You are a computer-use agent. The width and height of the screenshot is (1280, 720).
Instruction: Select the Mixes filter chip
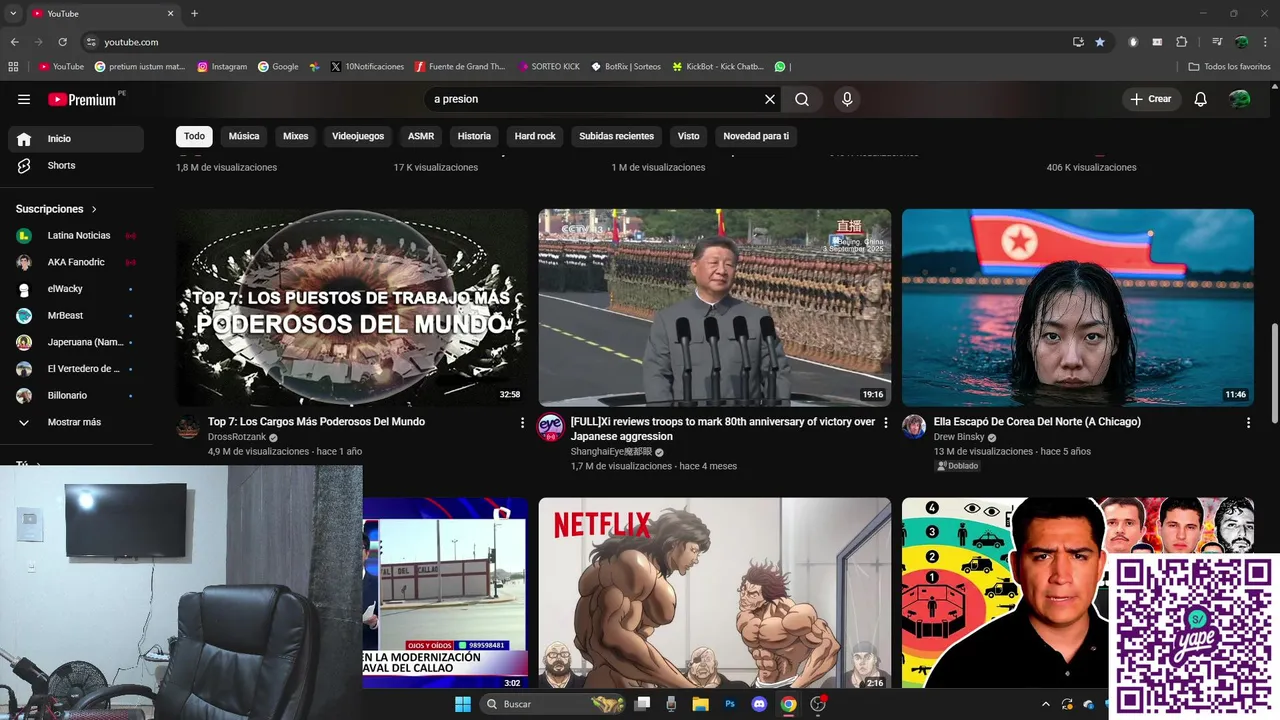[295, 136]
